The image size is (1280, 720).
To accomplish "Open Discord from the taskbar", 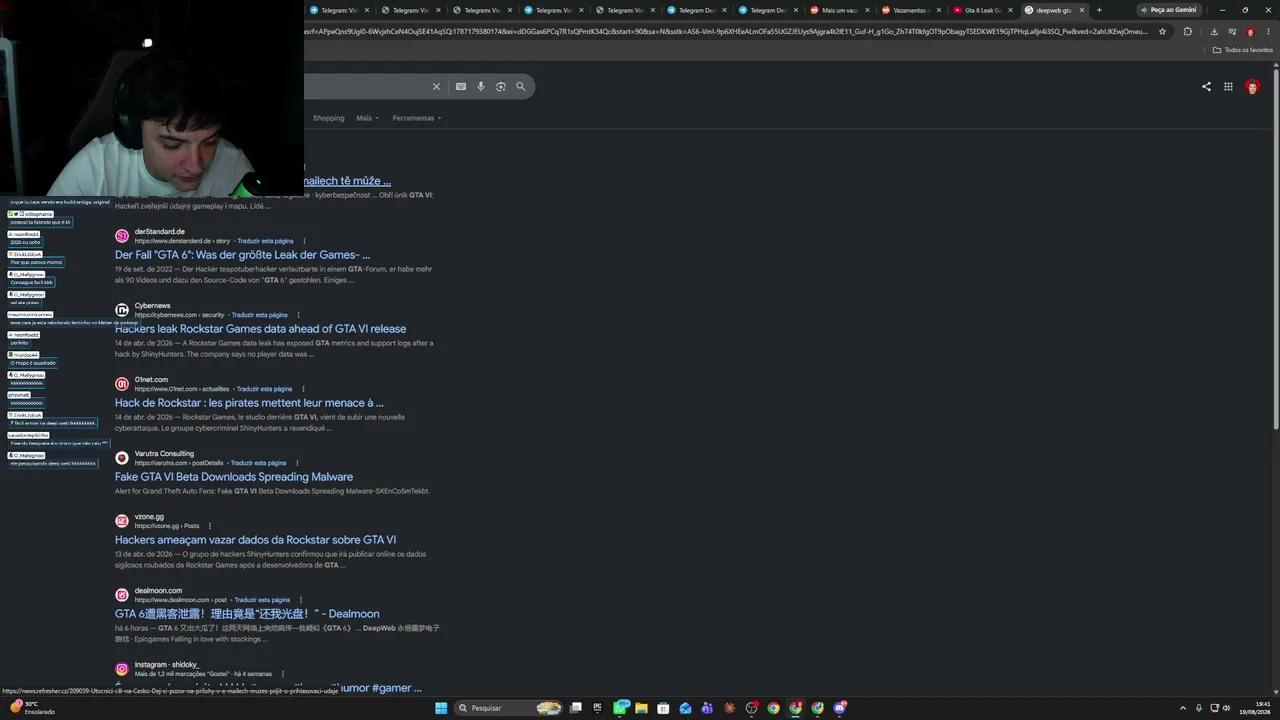I will (840, 708).
